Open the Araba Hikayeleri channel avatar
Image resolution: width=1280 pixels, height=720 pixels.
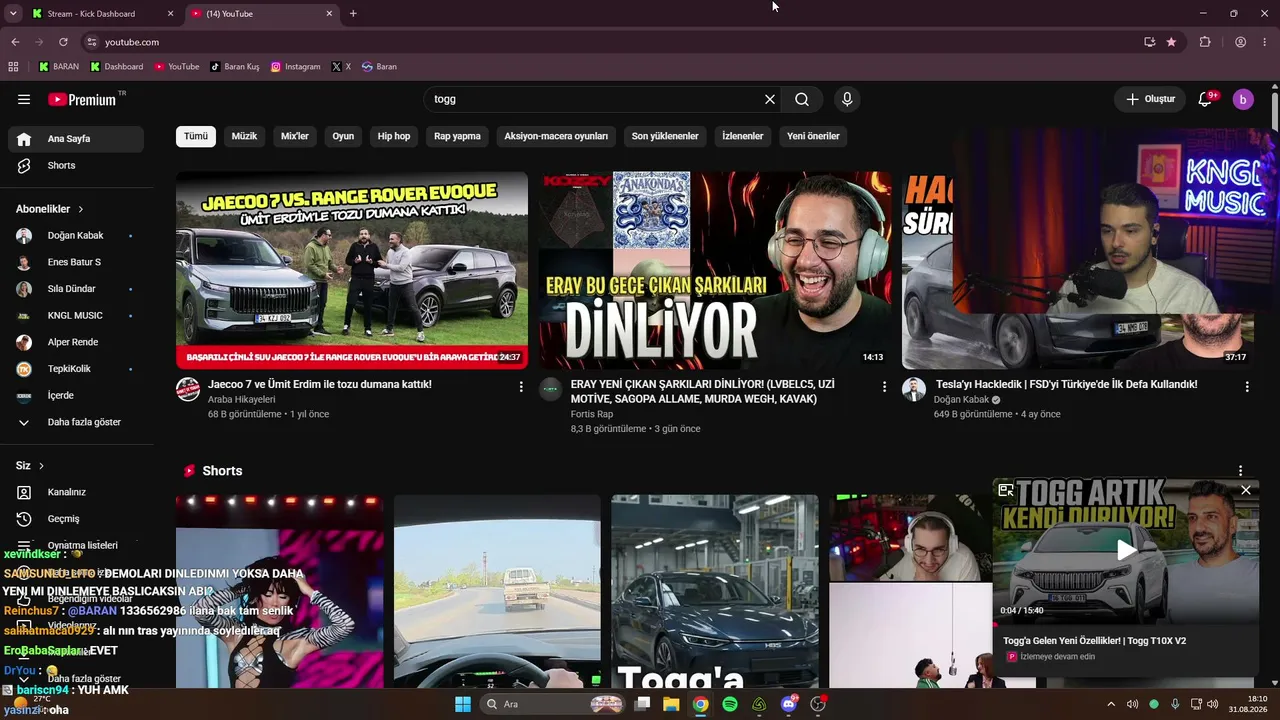(x=188, y=389)
